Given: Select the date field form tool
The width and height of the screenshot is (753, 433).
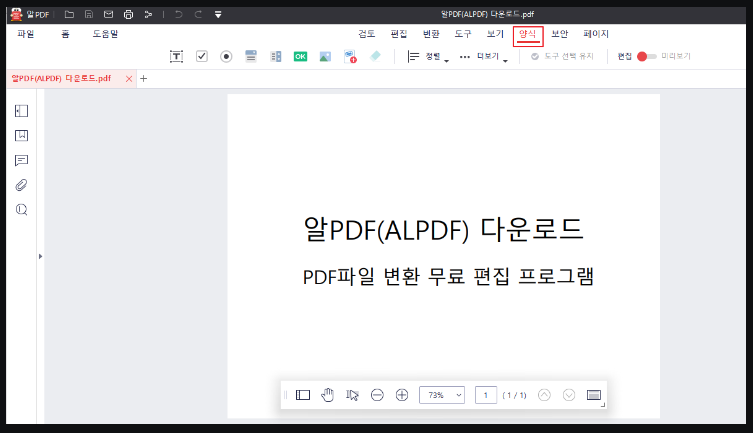Looking at the screenshot, I should coord(350,57).
